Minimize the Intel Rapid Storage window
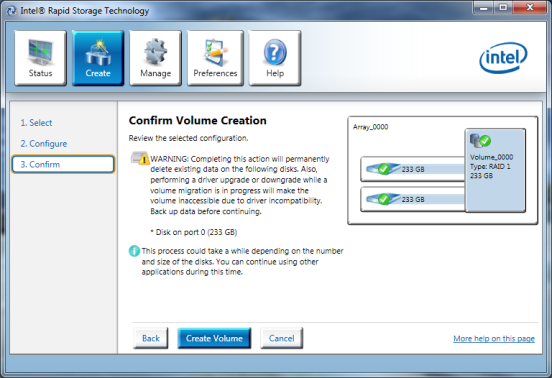This screenshot has height=378, width=552. pyautogui.click(x=484, y=8)
